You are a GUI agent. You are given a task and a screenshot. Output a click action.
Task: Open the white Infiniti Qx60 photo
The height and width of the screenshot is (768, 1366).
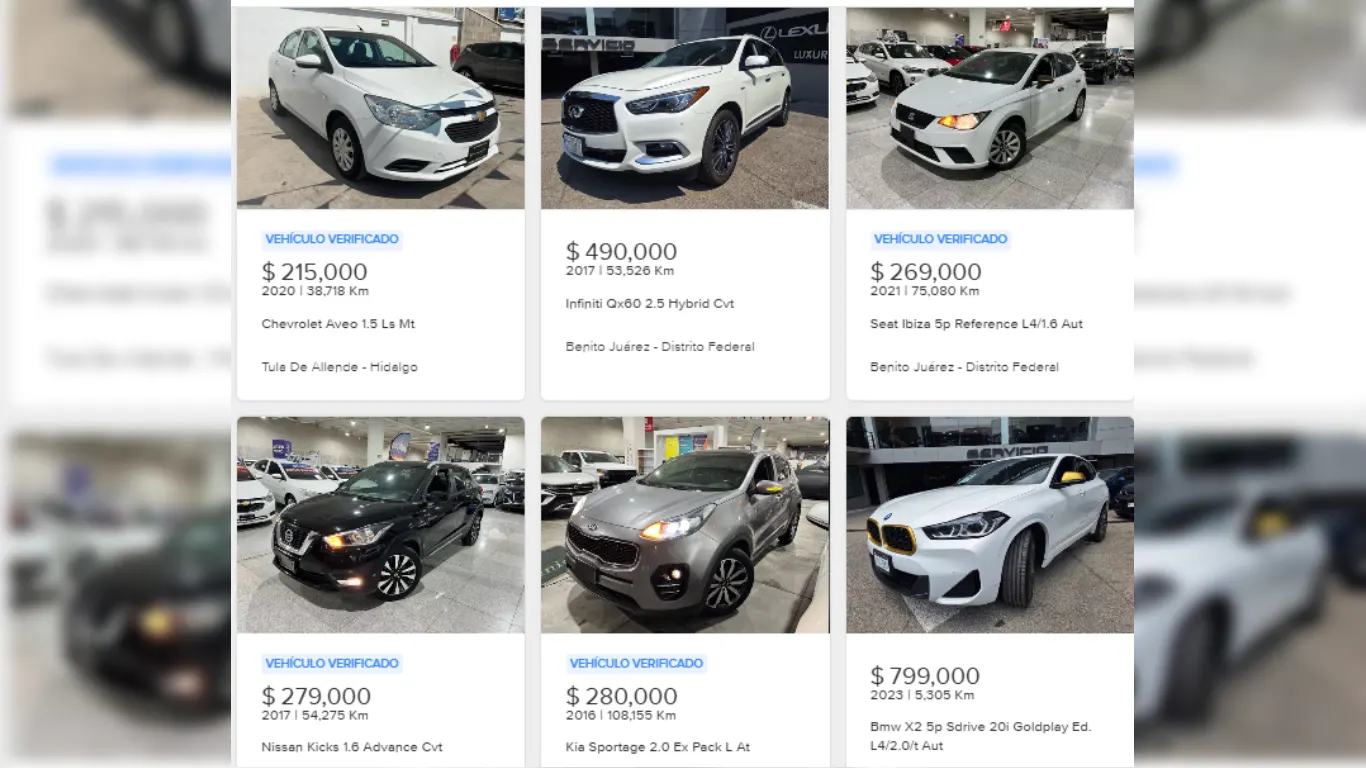point(685,108)
